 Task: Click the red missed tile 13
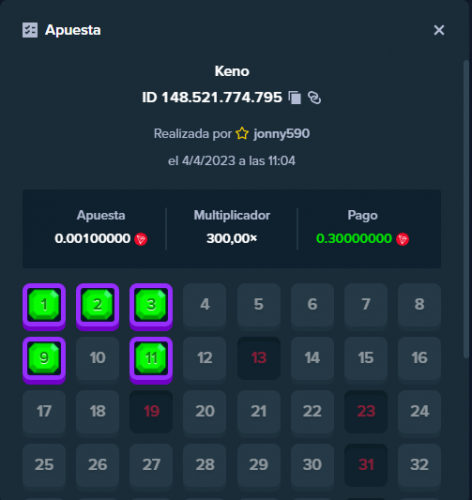[259, 358]
